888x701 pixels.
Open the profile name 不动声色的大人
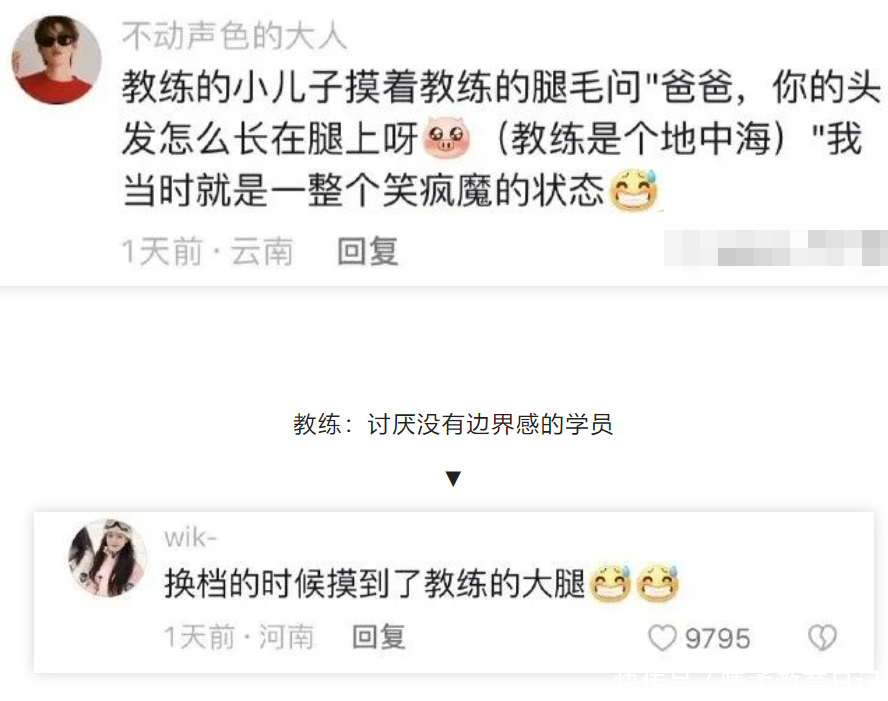234,36
